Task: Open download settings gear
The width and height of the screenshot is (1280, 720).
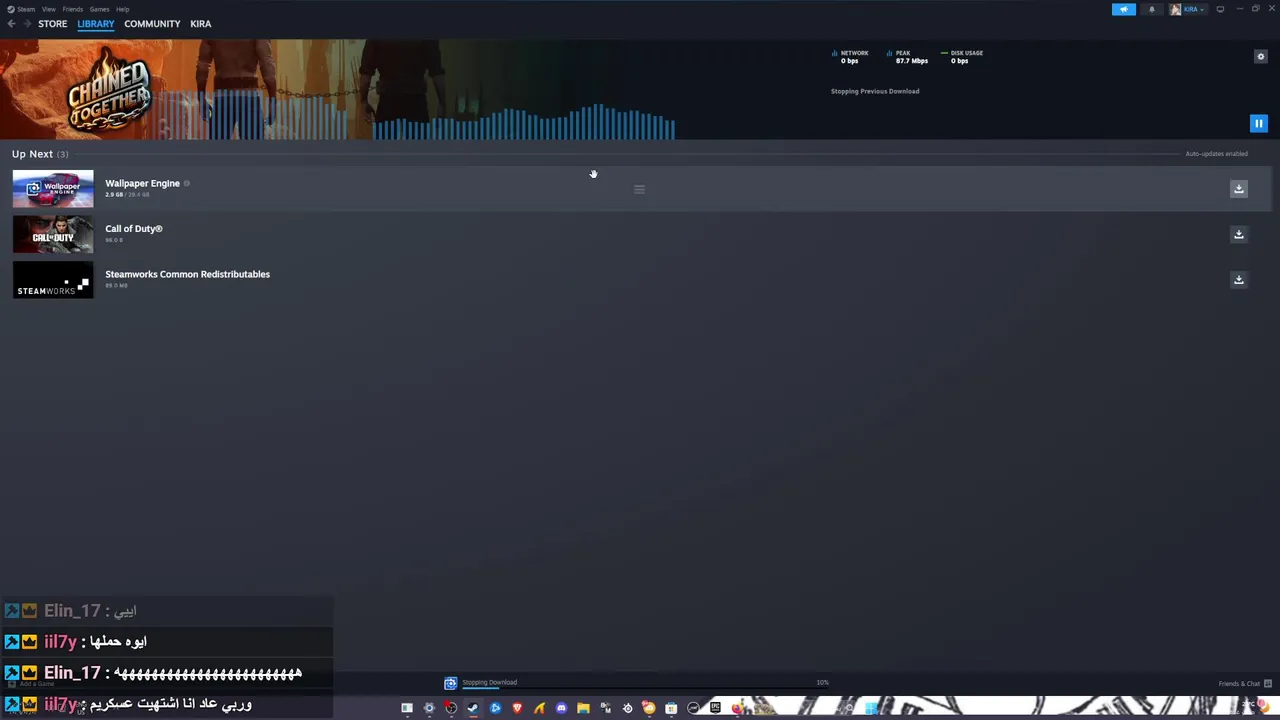Action: (1260, 56)
